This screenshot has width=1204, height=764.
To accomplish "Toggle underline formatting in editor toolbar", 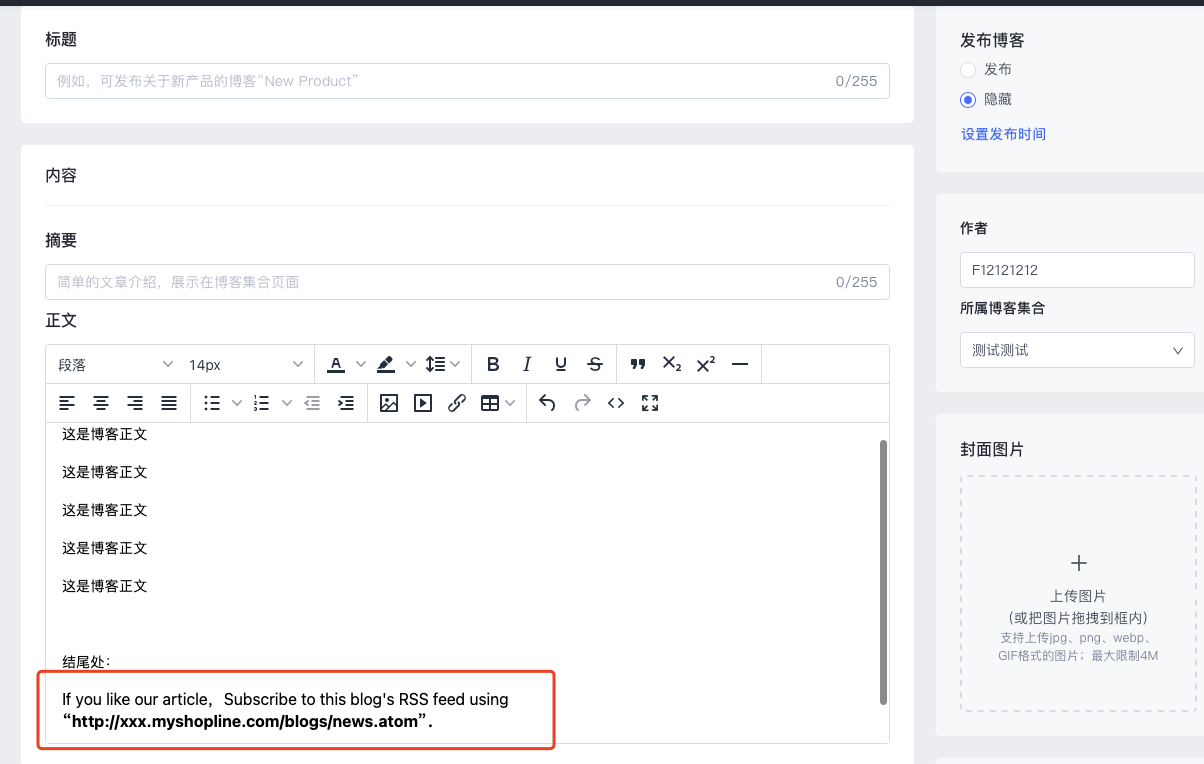I will [x=561, y=365].
